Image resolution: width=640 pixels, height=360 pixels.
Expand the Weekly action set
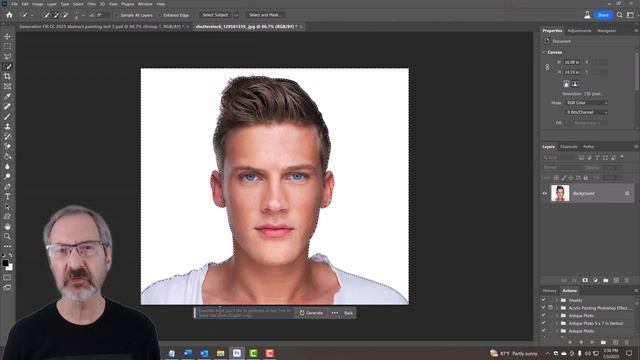click(x=556, y=300)
